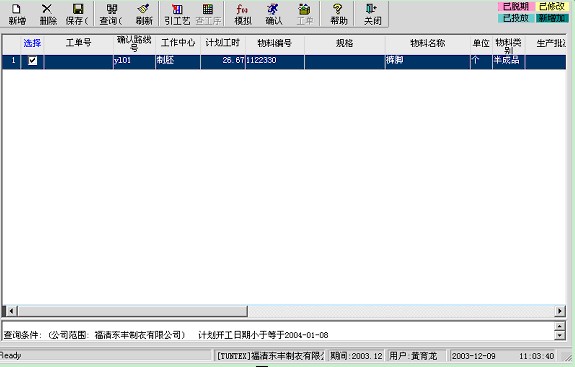Click the 单位 column header
575x367 pixels.
[481, 43]
